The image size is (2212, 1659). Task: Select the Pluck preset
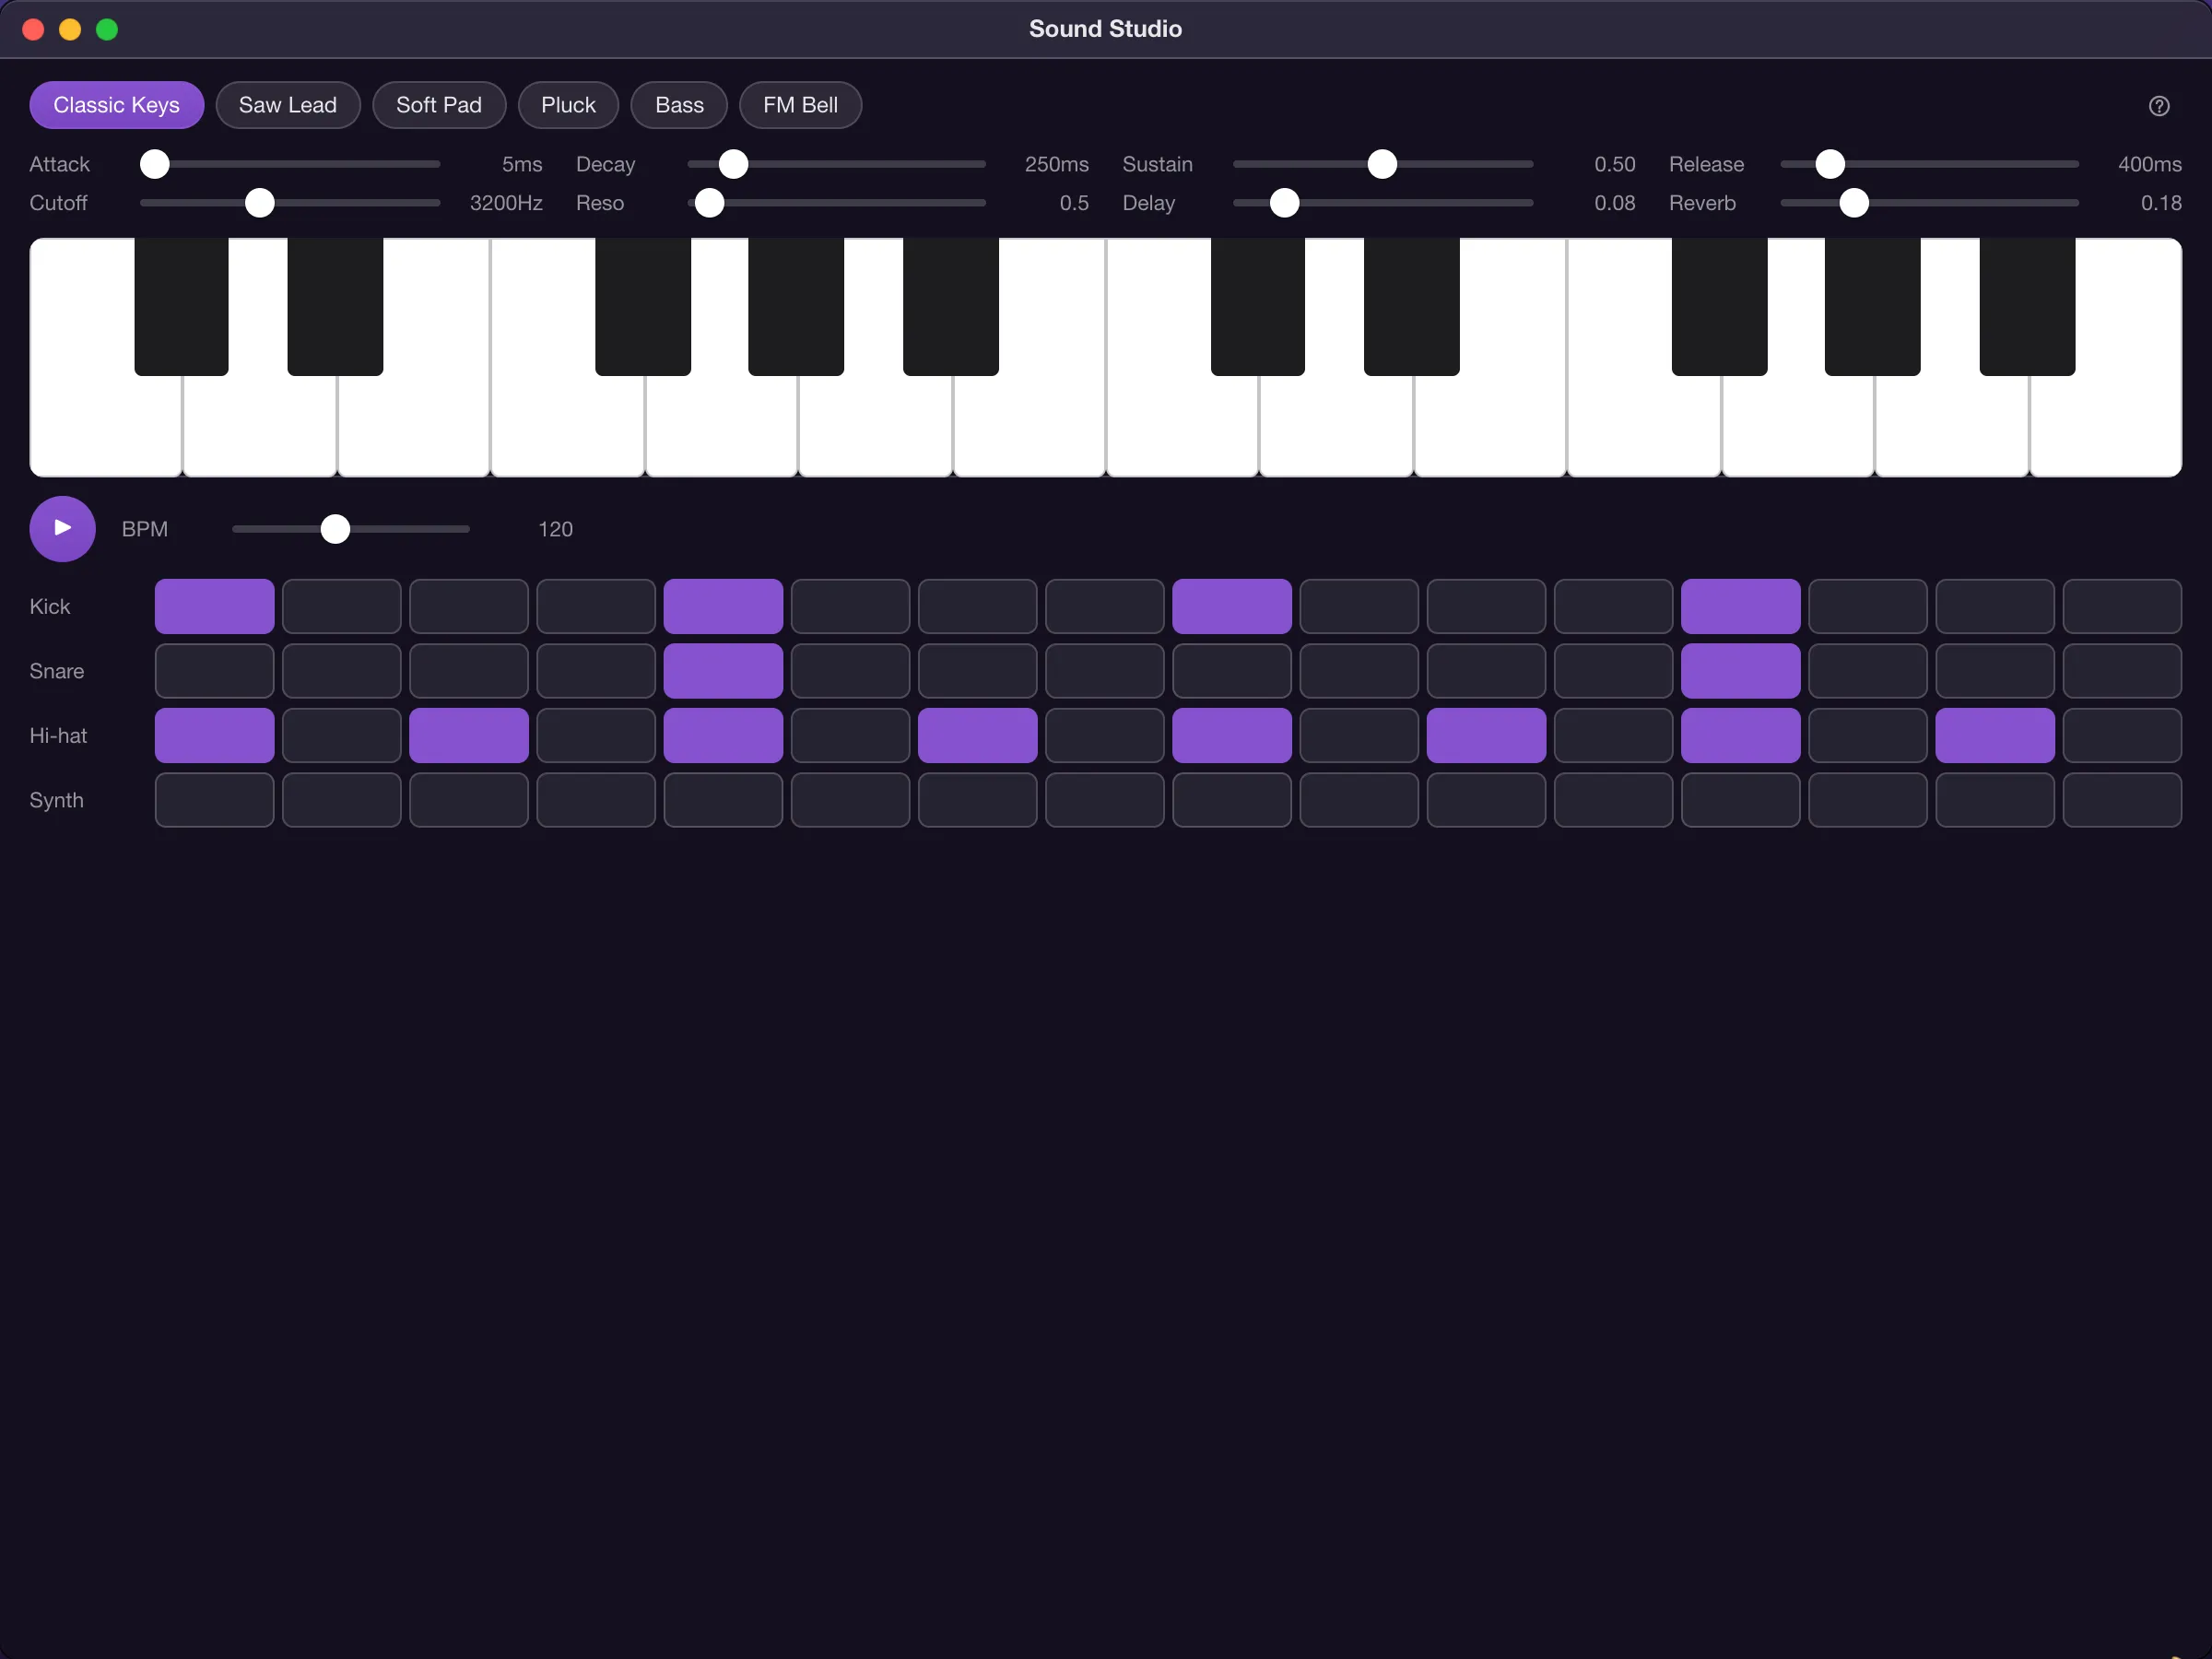(x=568, y=105)
